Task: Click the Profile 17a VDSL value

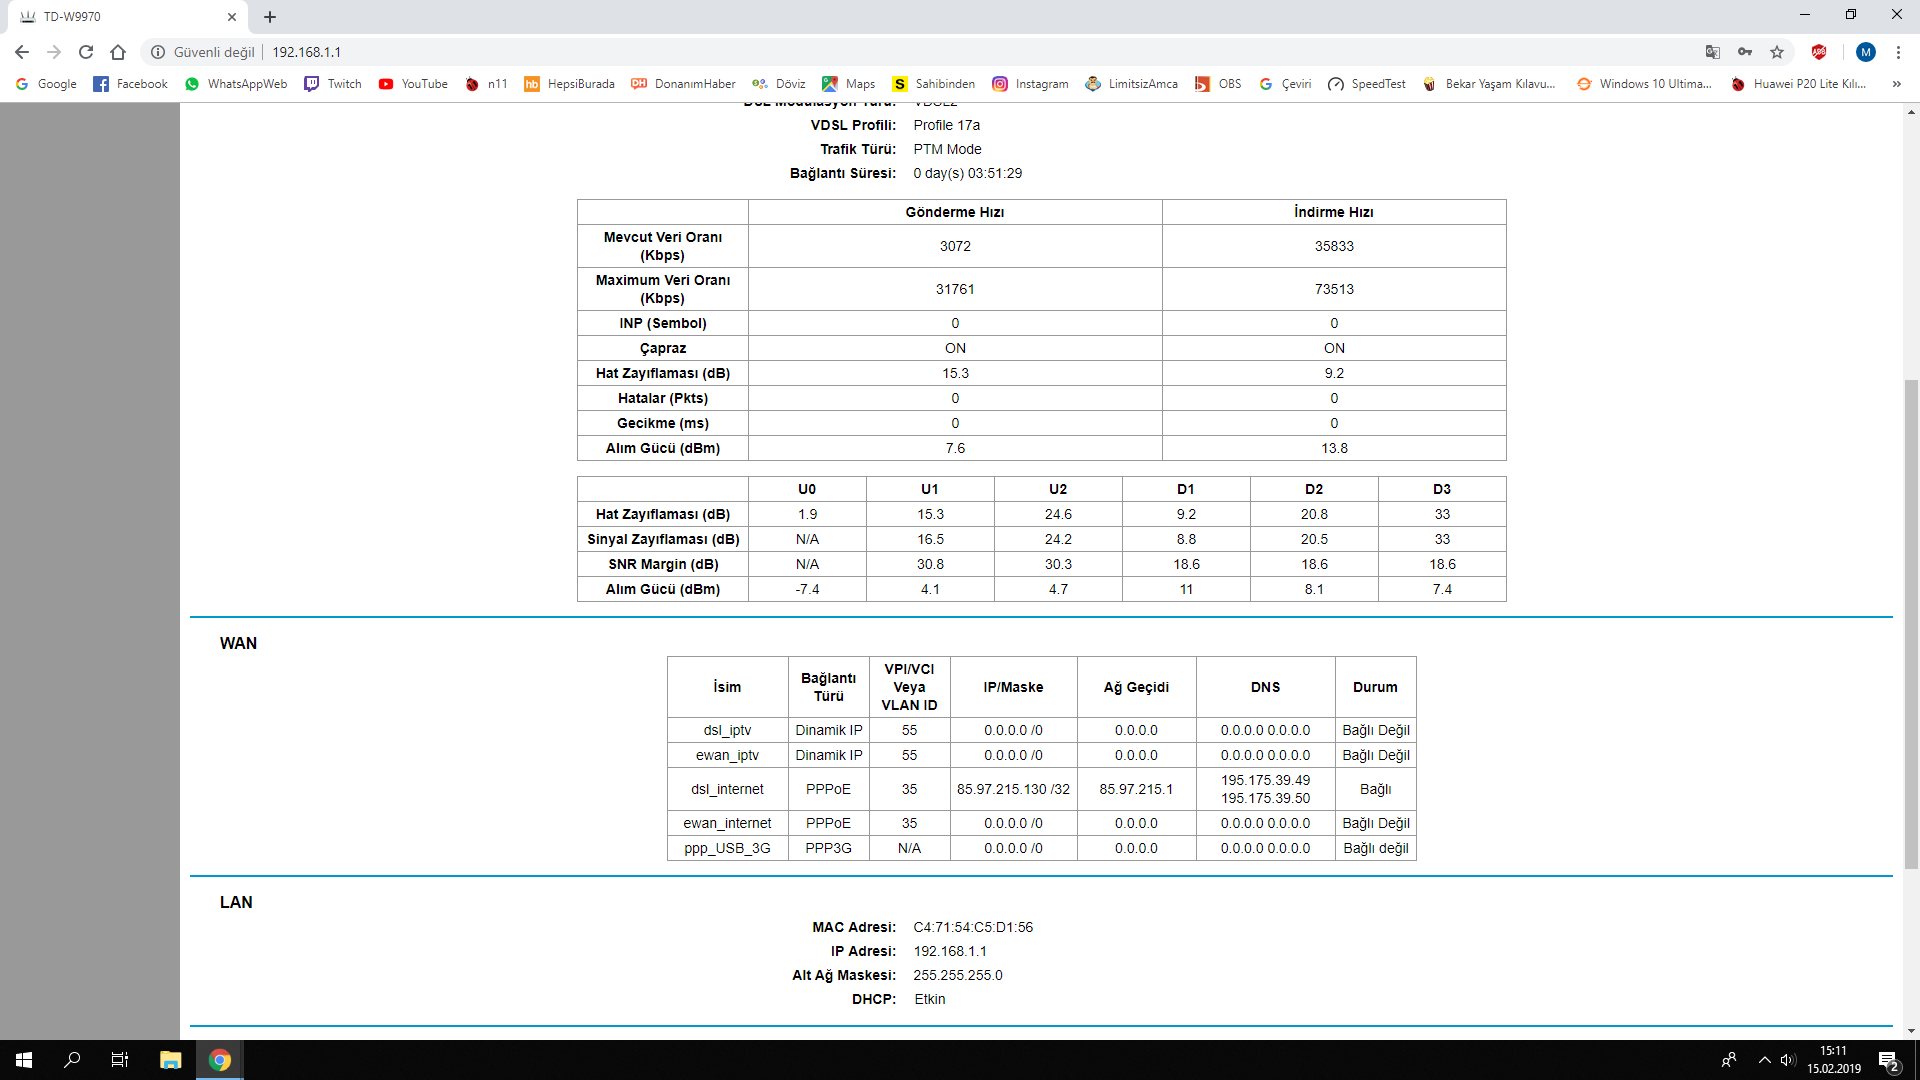Action: pyautogui.click(x=946, y=125)
